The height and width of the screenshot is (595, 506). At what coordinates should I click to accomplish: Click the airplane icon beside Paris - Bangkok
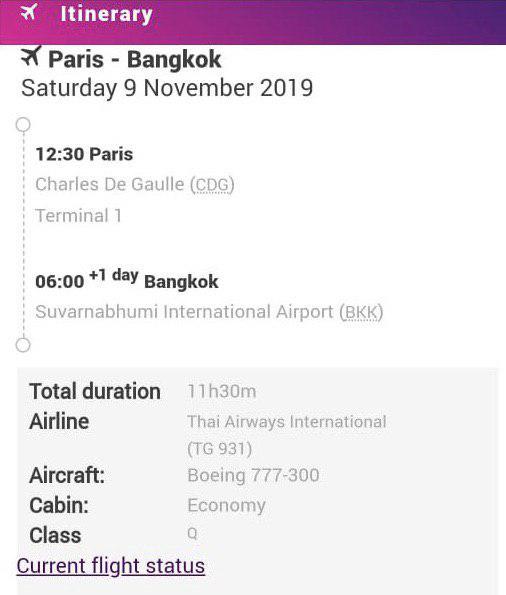tap(31, 56)
